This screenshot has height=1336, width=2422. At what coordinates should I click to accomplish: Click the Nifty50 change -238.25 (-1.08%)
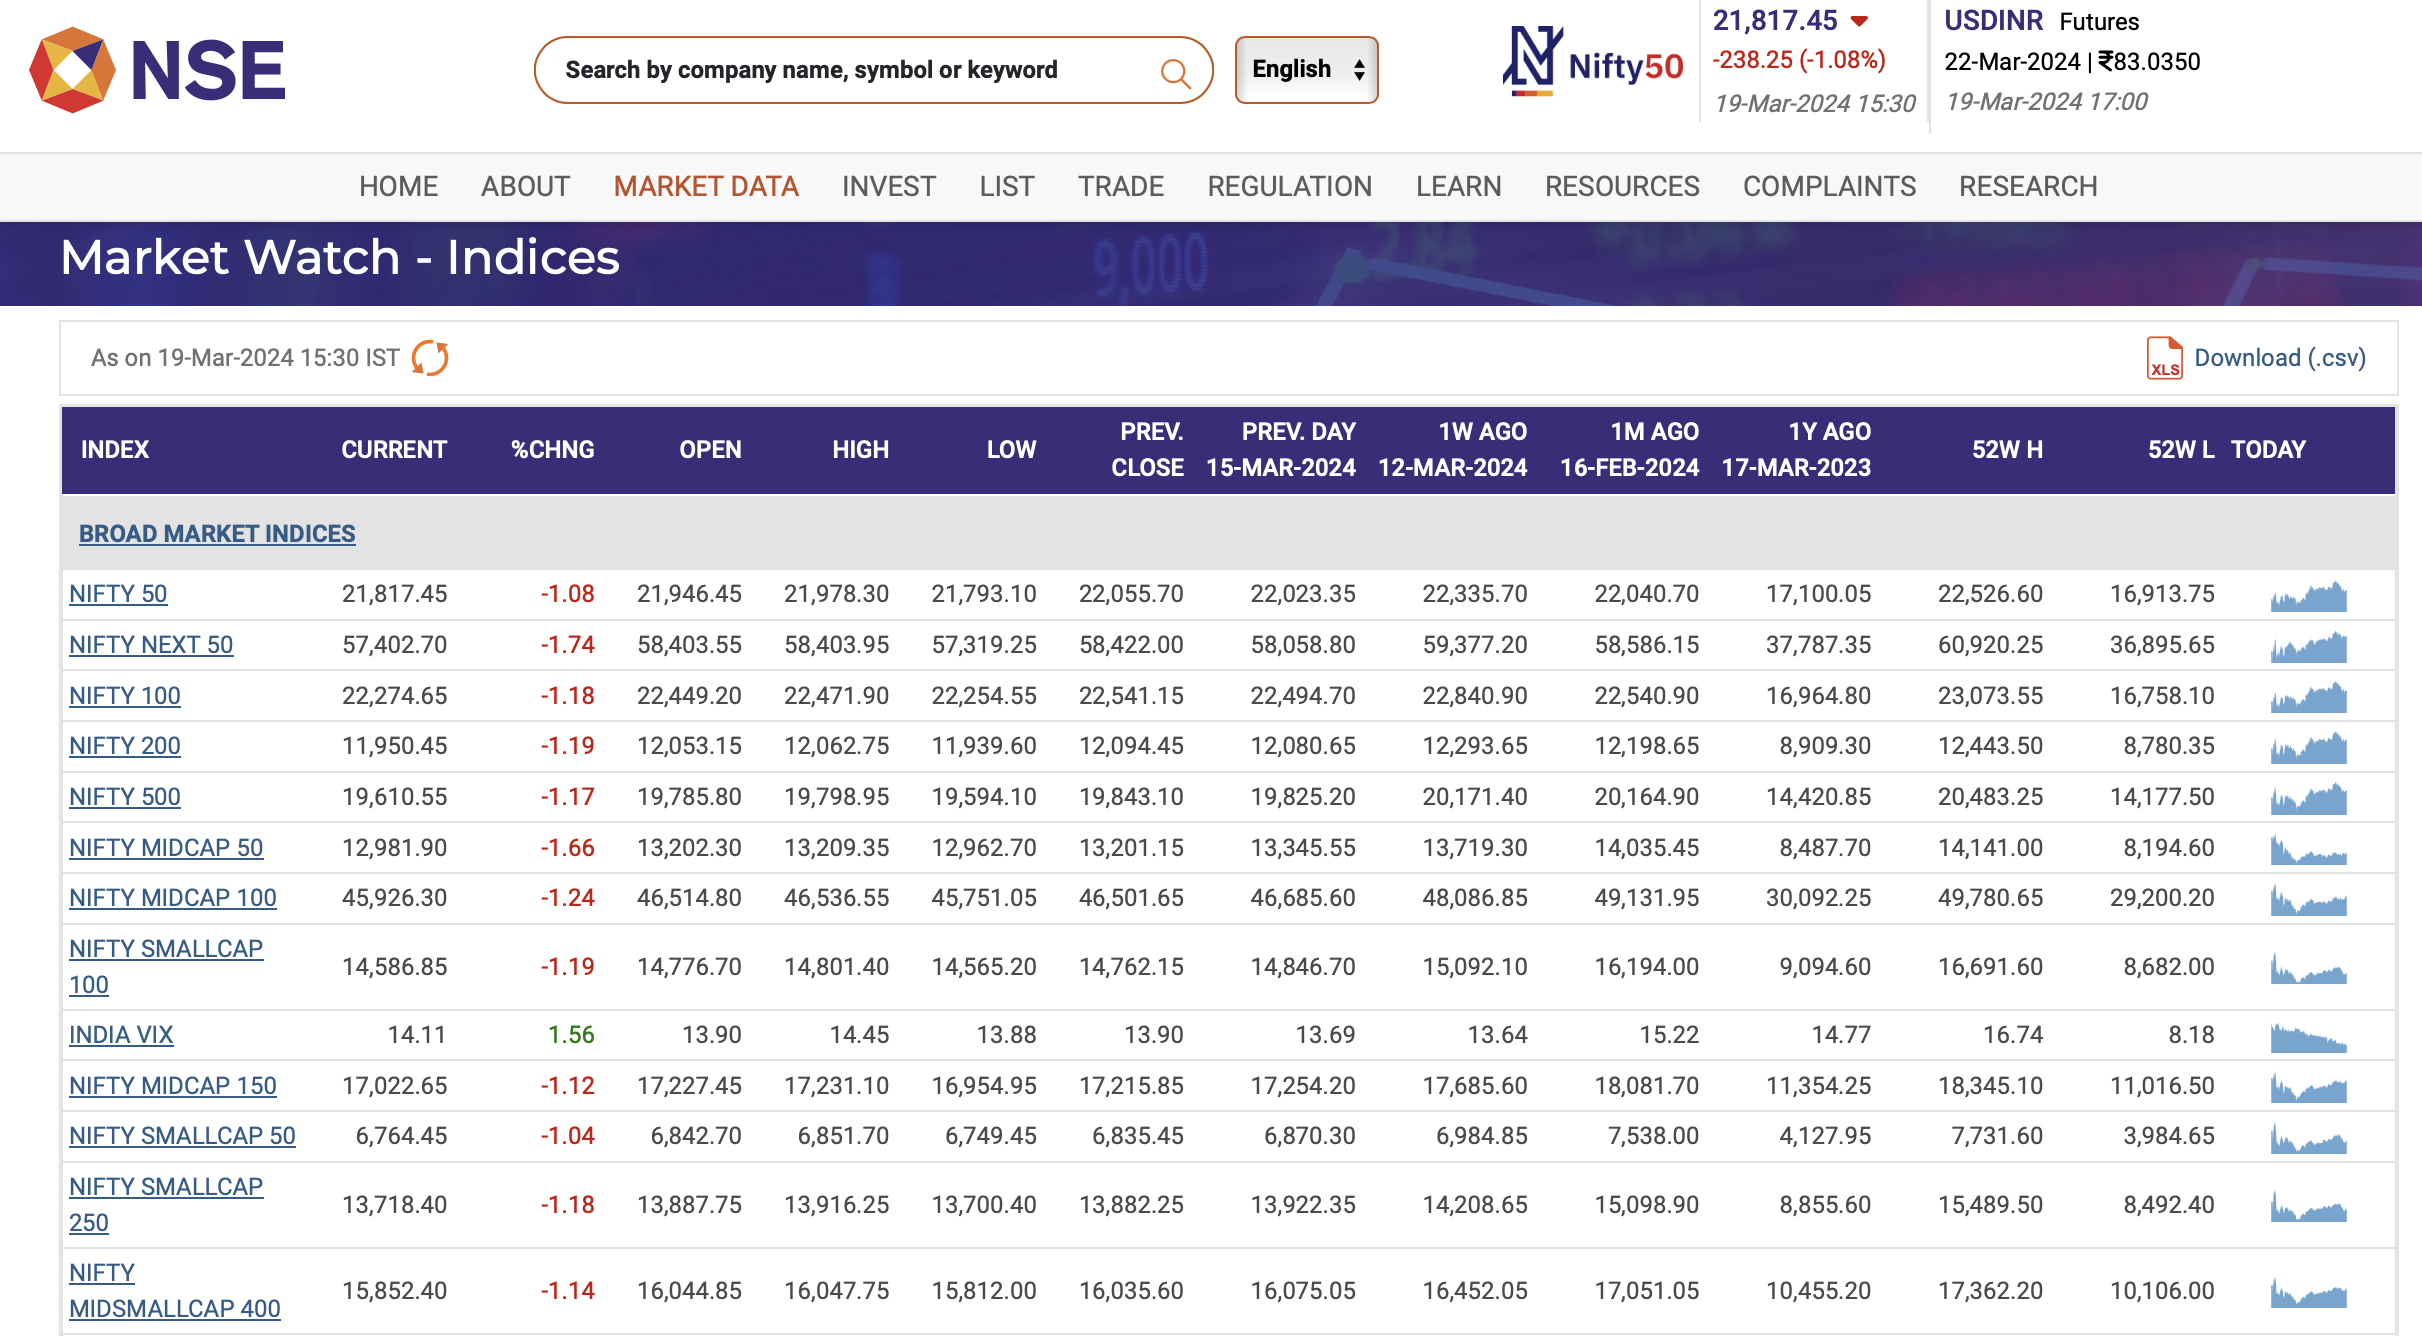point(1799,60)
